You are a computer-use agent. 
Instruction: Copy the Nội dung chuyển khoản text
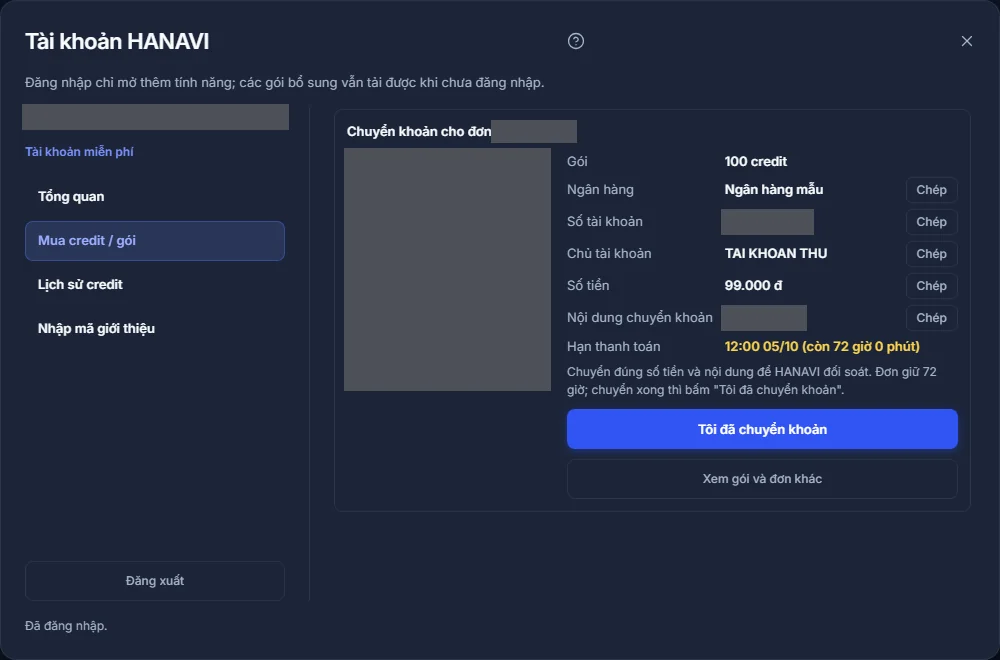[931, 317]
